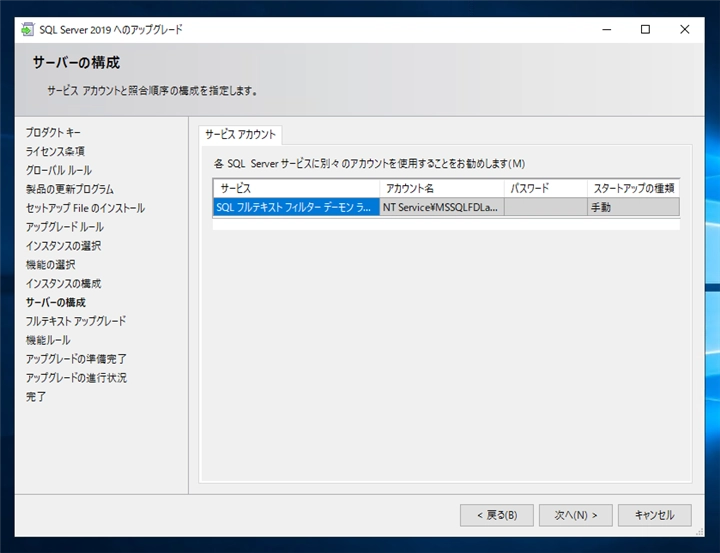Select セットアップ File のインストール step

(85, 208)
